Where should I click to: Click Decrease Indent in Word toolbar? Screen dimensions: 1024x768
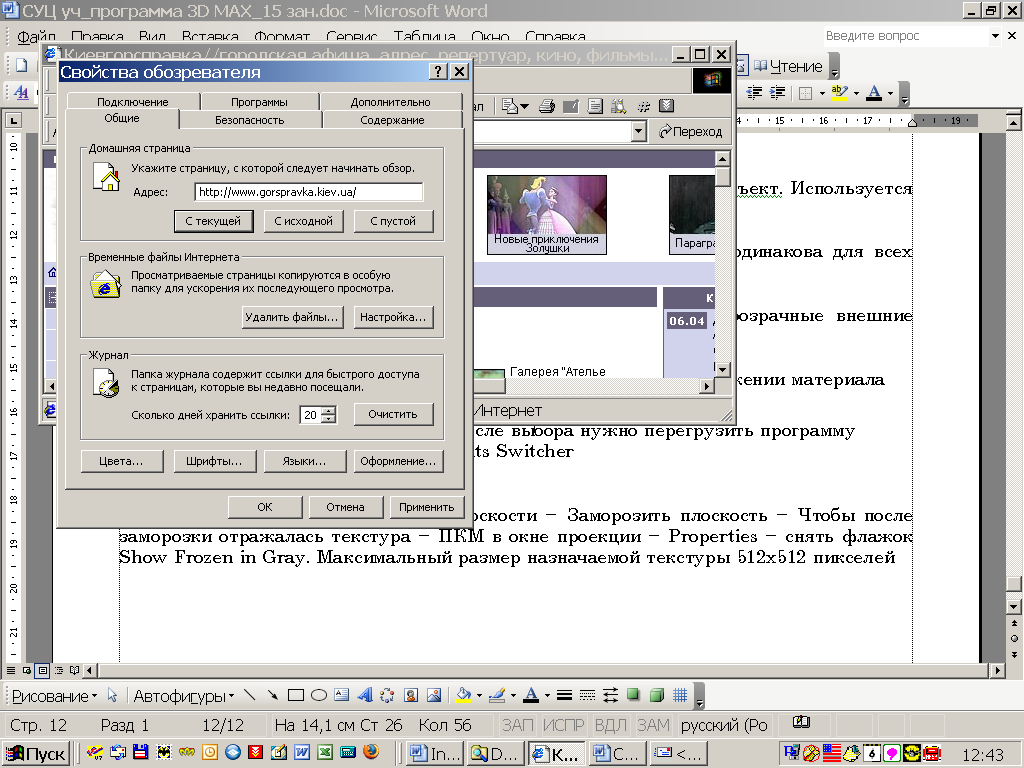[x=754, y=93]
